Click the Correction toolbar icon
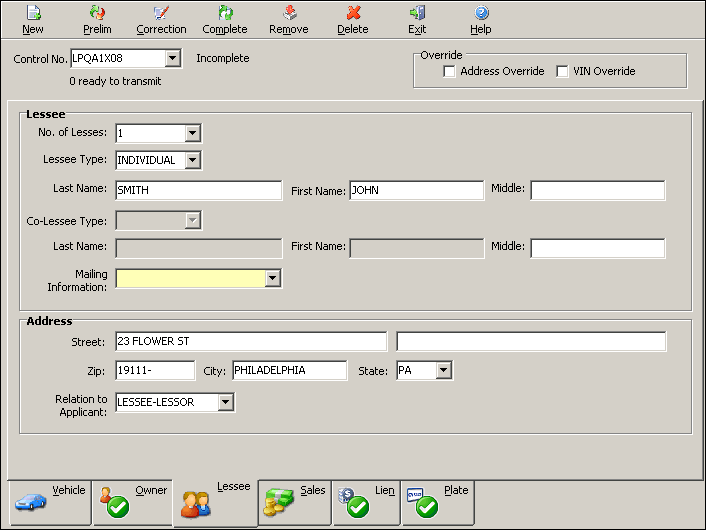Image resolution: width=706 pixels, height=530 pixels. [x=161, y=12]
